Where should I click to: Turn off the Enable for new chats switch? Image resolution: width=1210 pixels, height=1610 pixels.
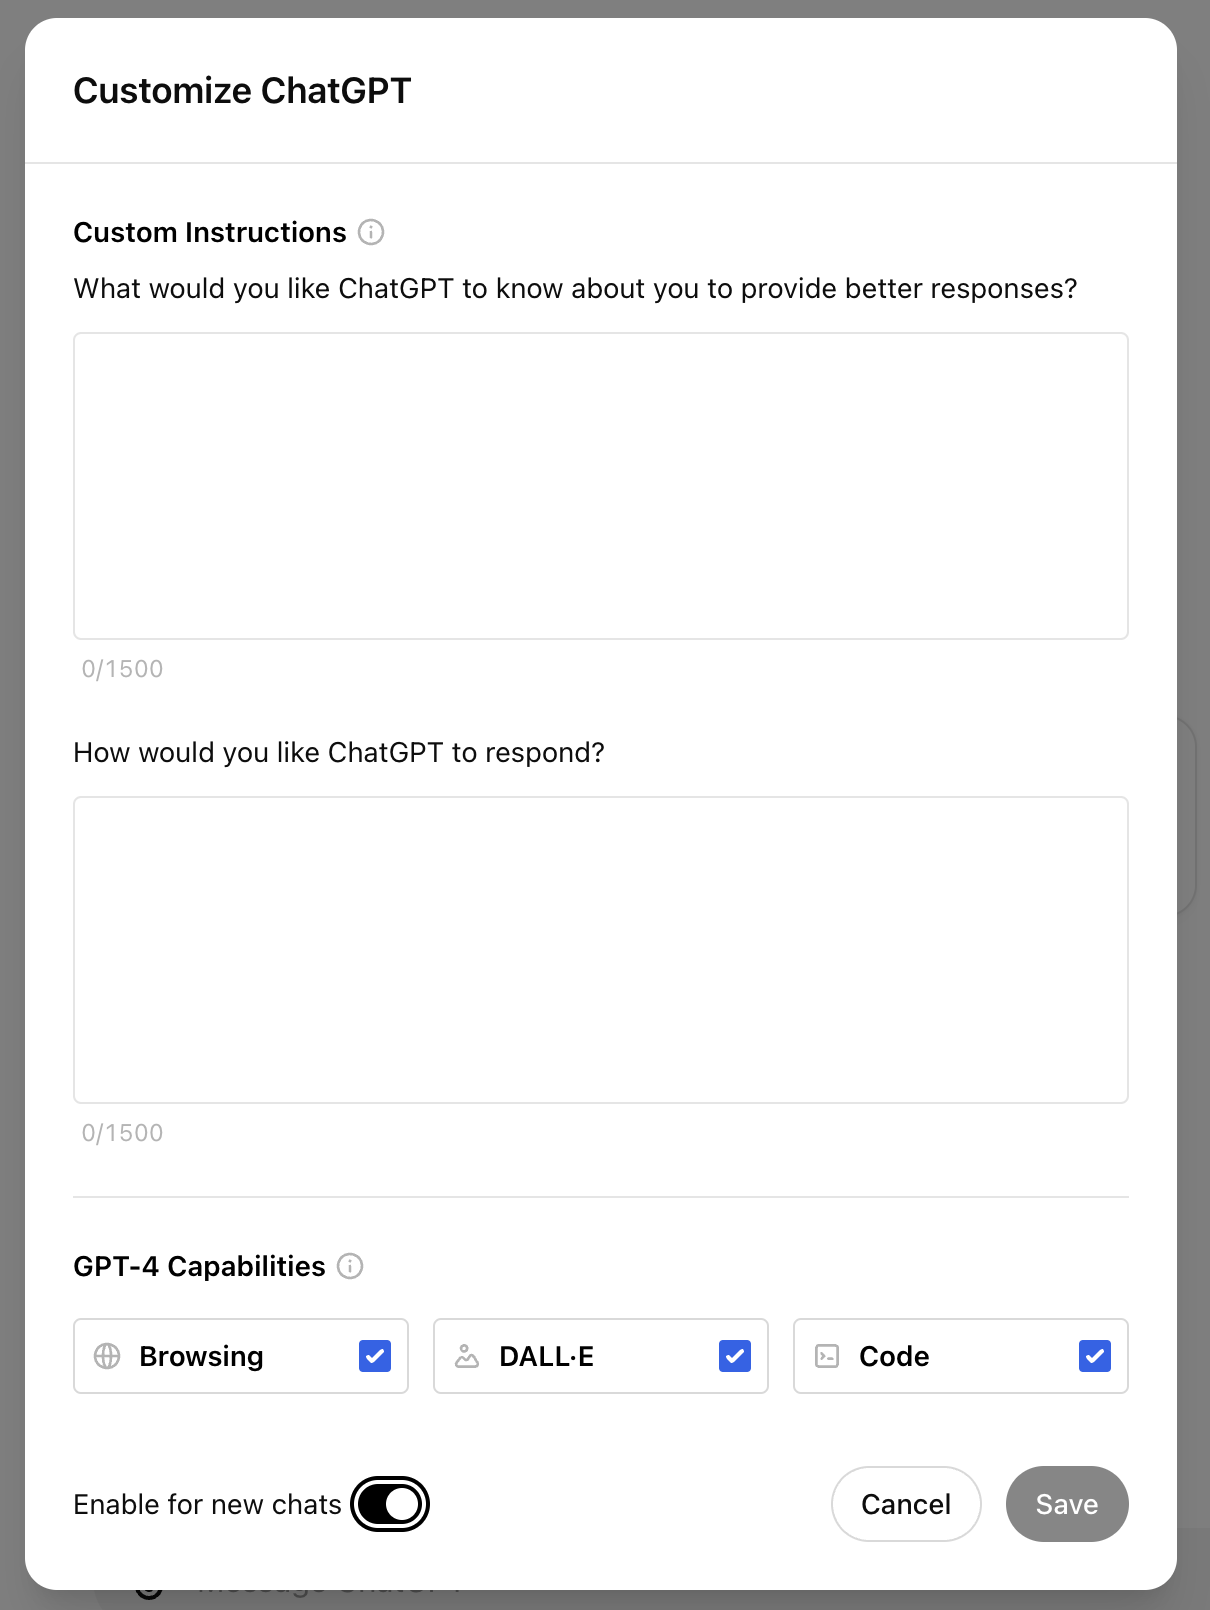(x=390, y=1504)
